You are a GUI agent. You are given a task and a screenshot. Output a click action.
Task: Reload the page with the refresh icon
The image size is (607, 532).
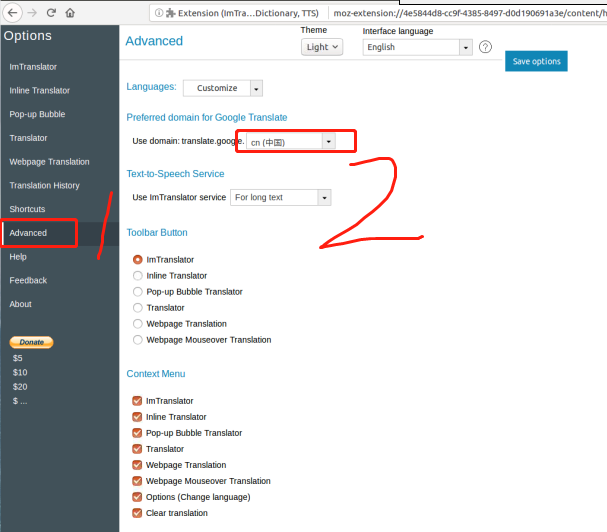(51, 13)
